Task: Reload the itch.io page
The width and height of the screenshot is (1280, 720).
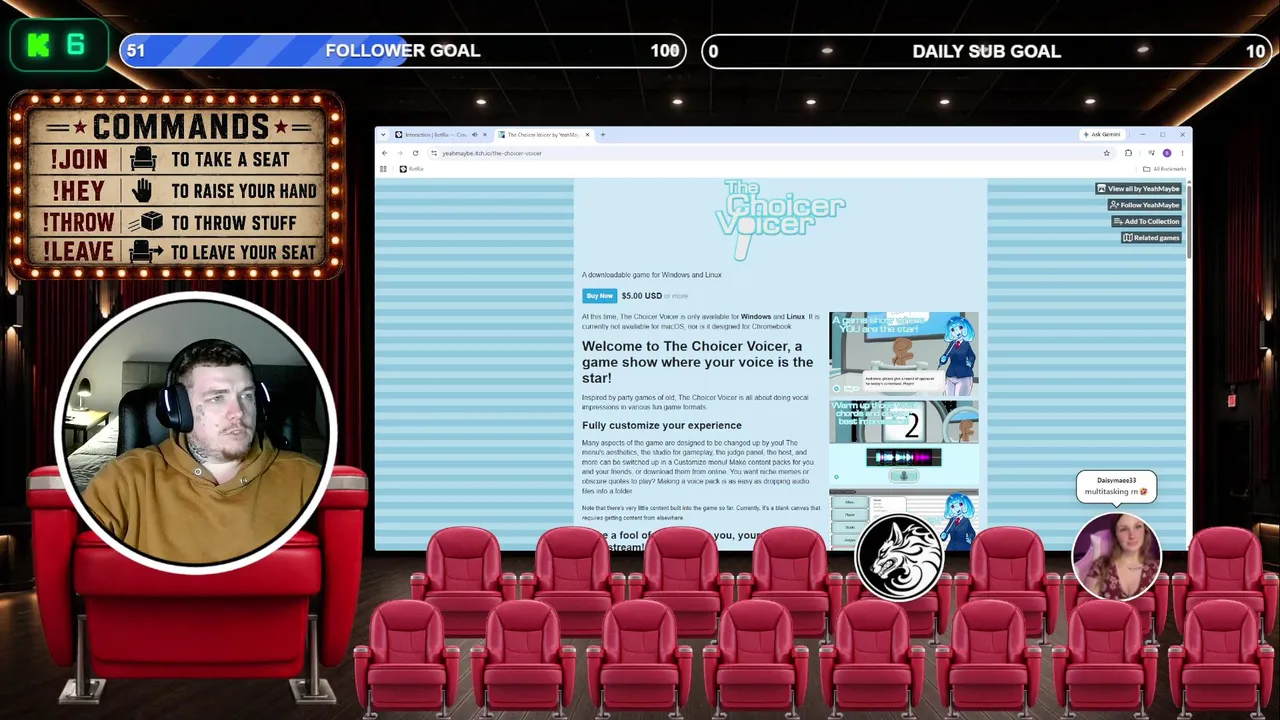Action: 415,153
